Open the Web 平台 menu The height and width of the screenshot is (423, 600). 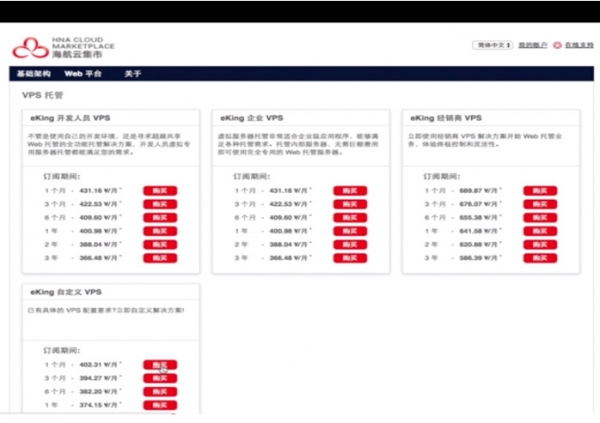(83, 73)
